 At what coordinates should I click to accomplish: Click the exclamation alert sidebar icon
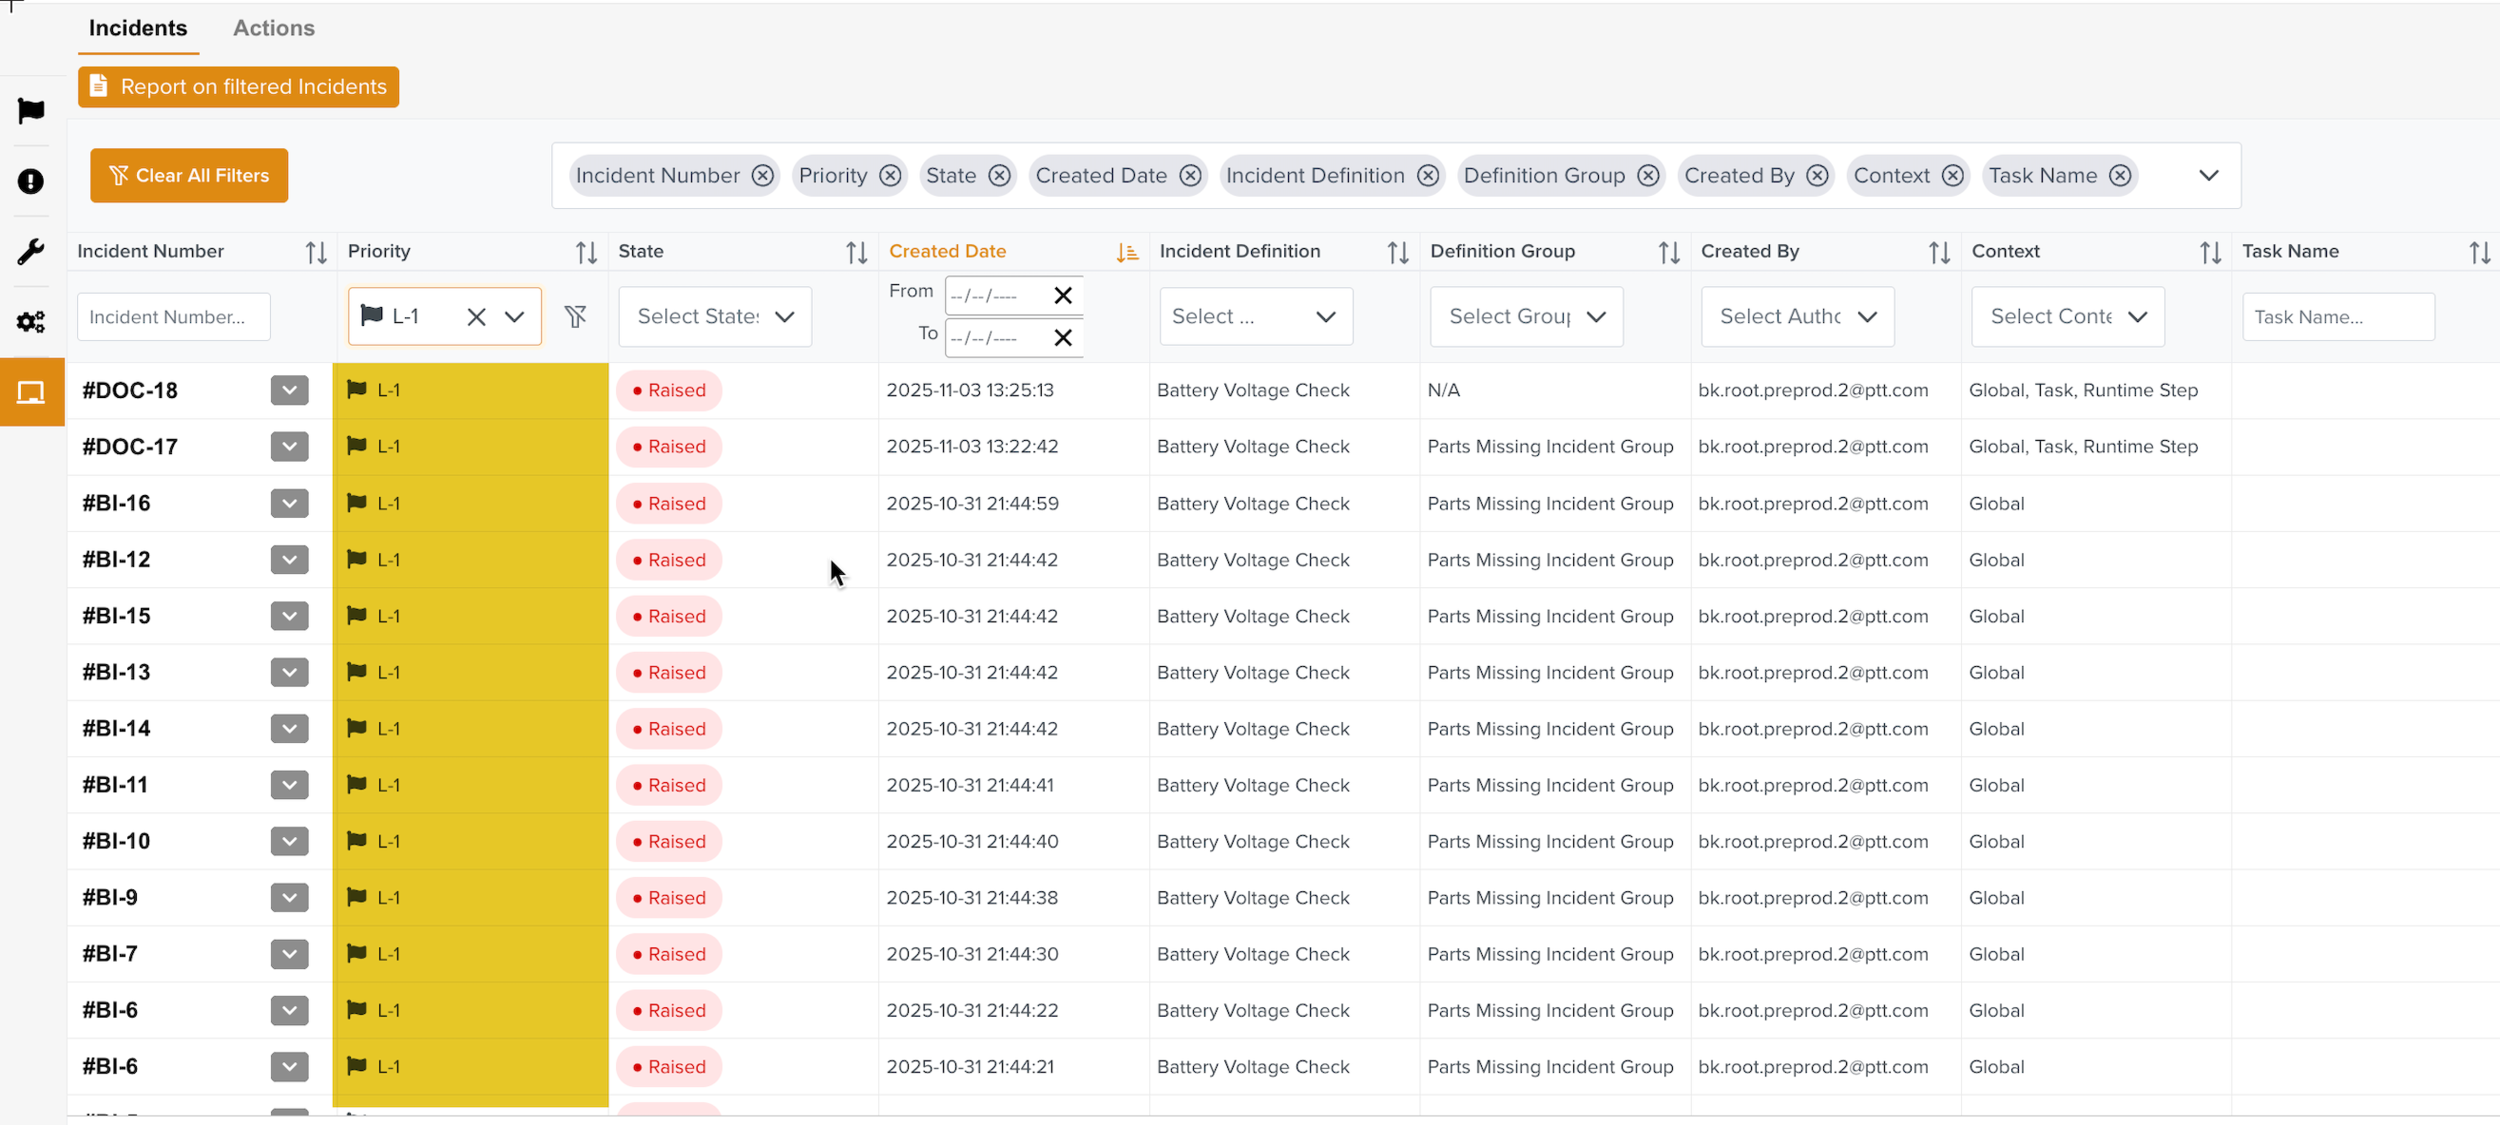[31, 181]
